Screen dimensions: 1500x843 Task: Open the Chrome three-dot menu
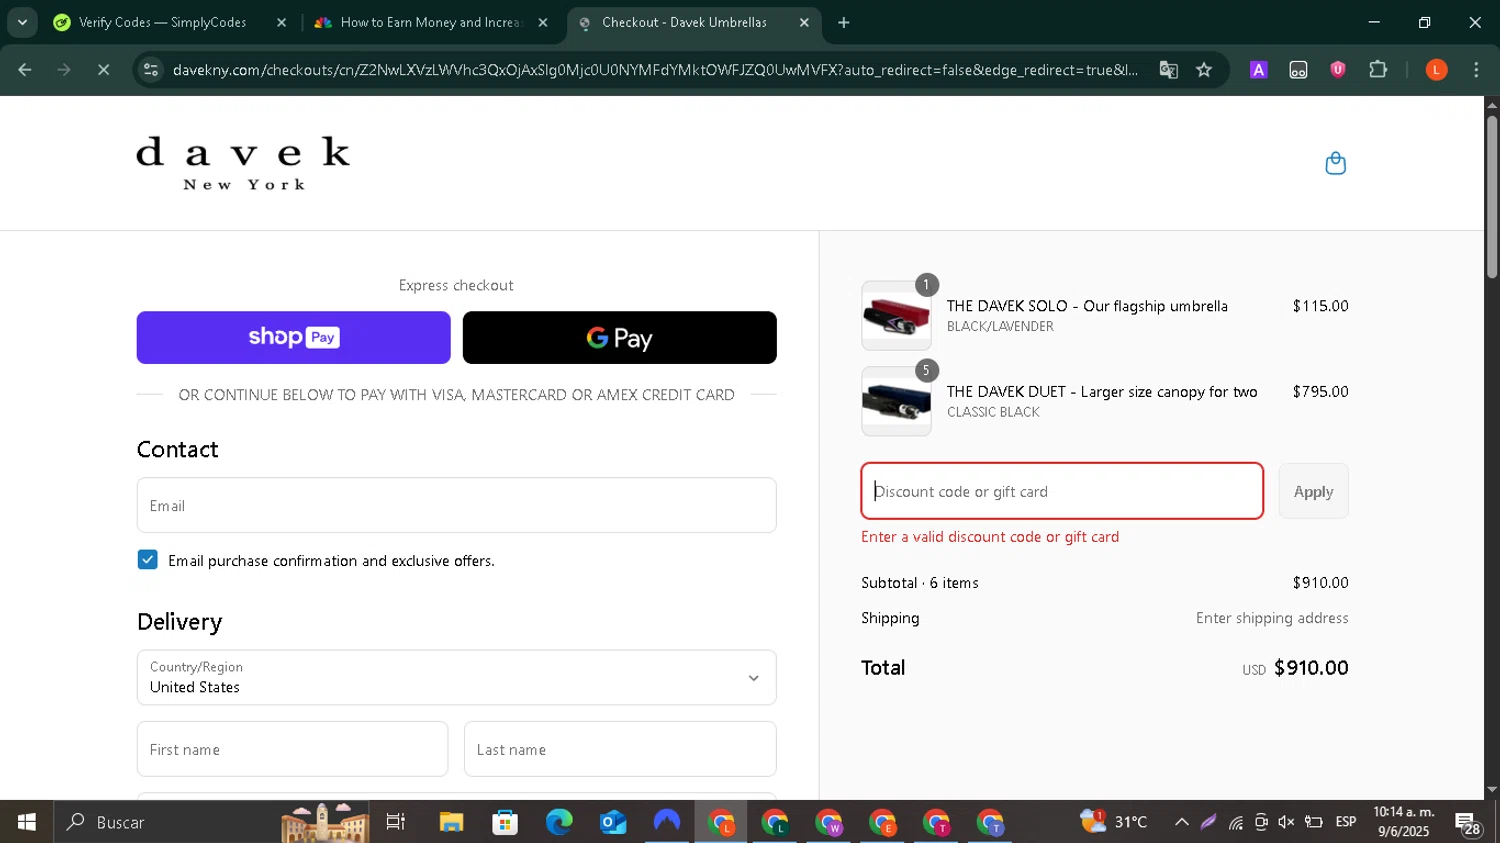tap(1476, 70)
